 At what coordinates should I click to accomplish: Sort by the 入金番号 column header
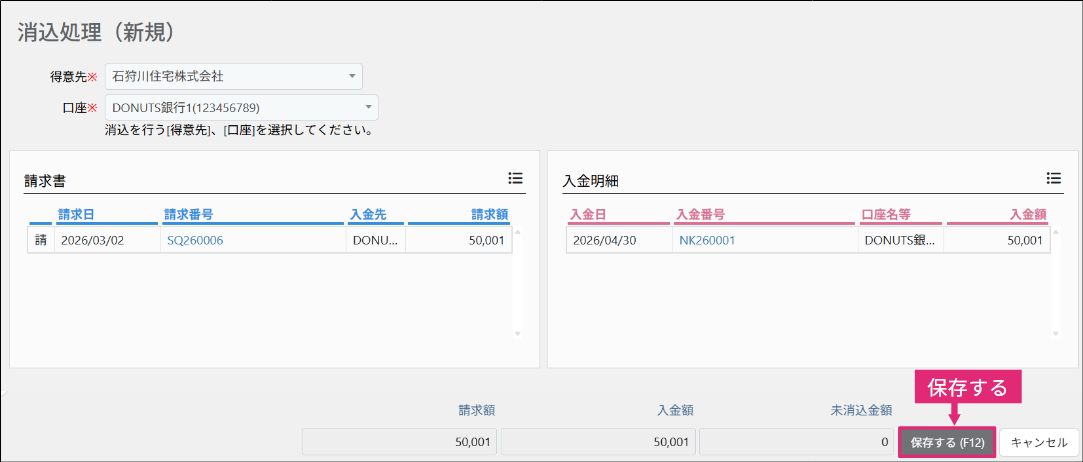click(764, 215)
